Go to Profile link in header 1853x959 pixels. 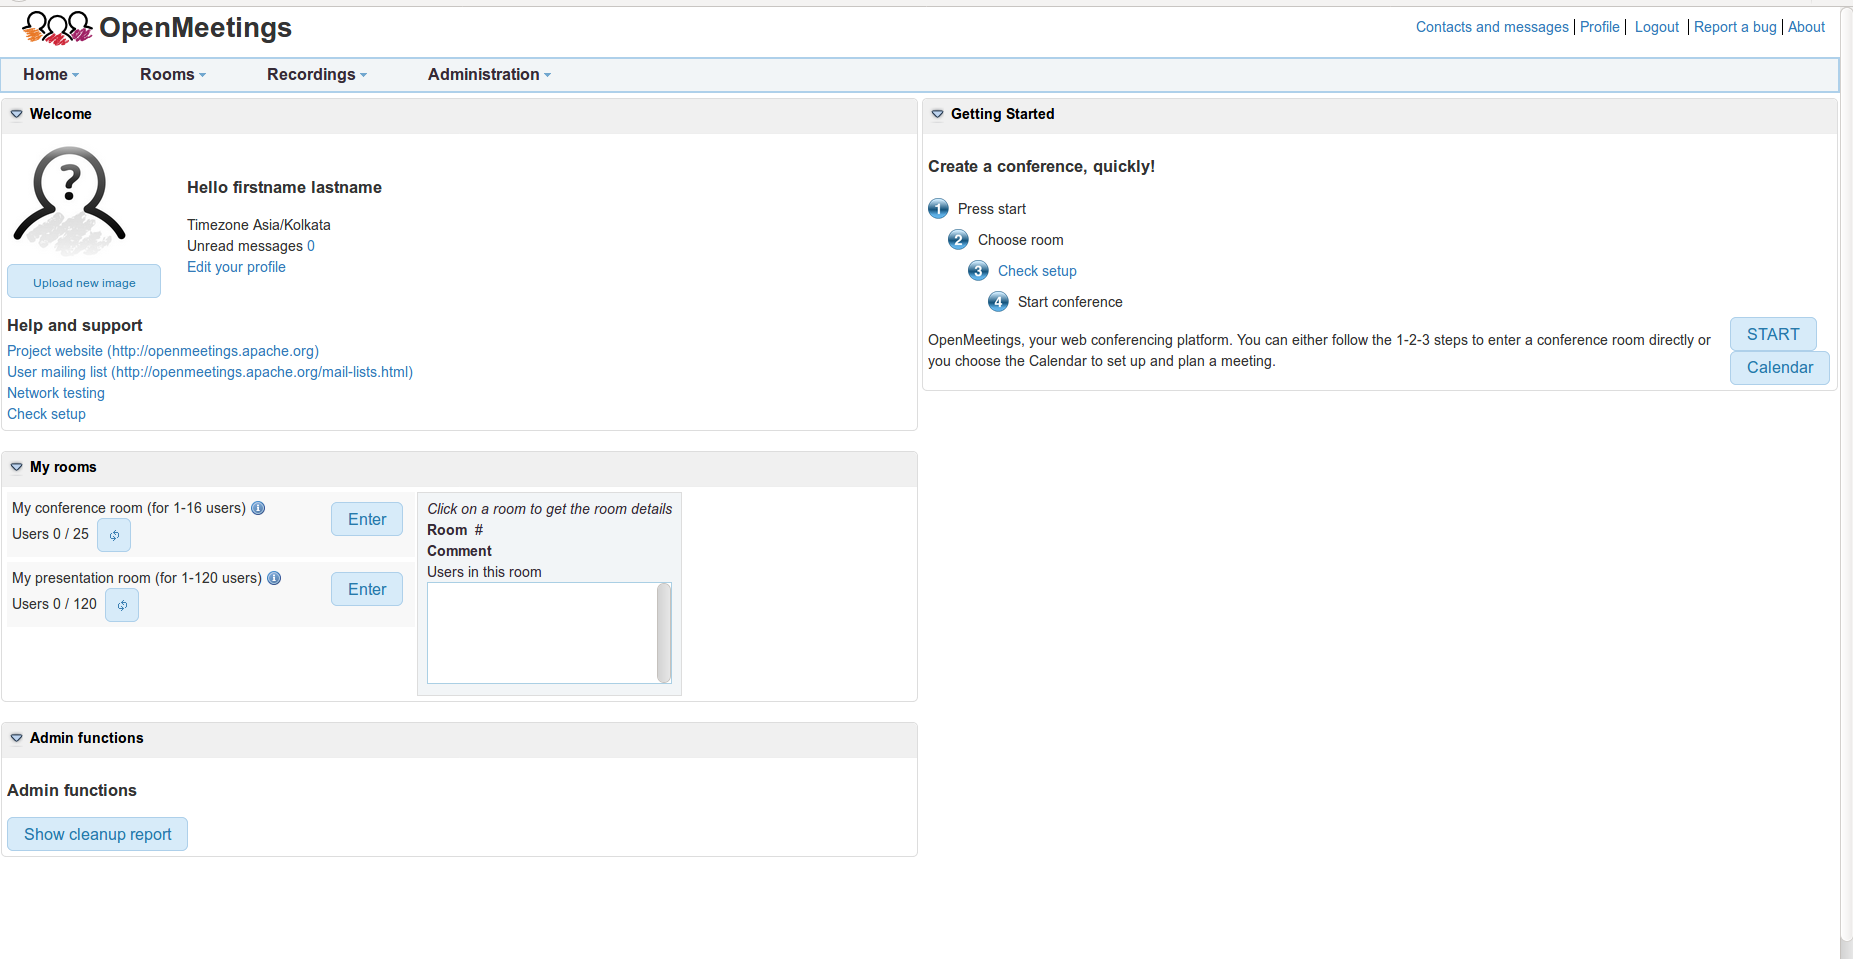point(1600,27)
